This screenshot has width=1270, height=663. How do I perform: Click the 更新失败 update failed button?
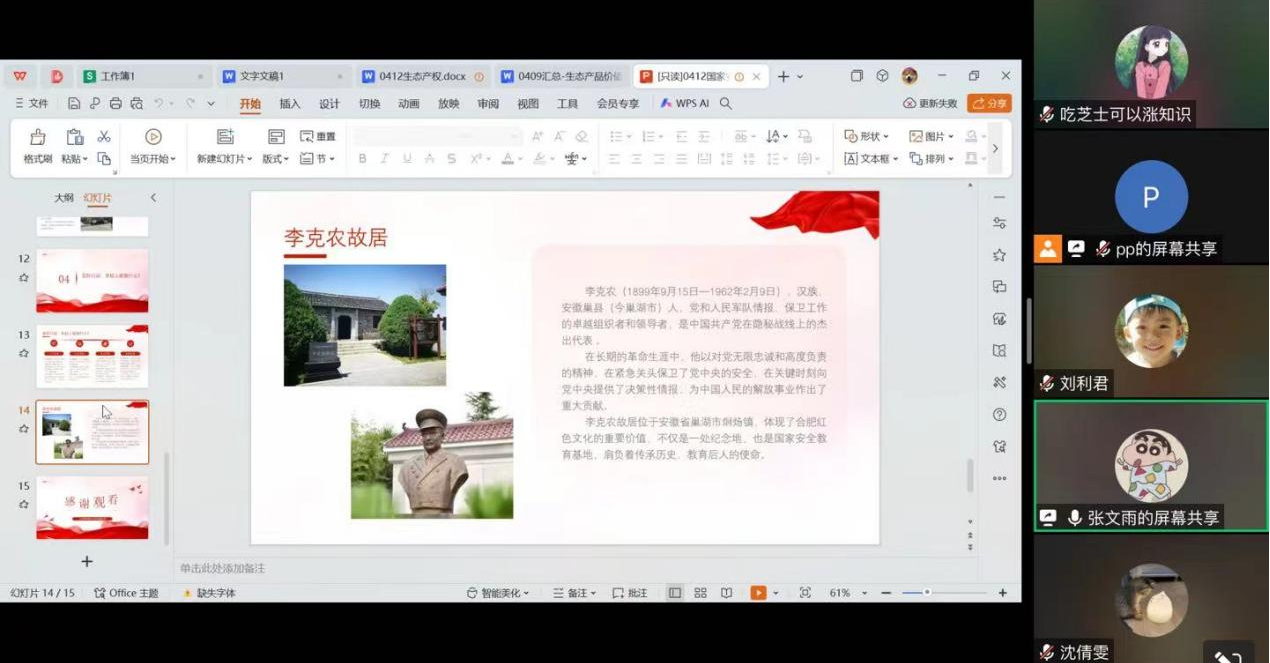coord(930,103)
